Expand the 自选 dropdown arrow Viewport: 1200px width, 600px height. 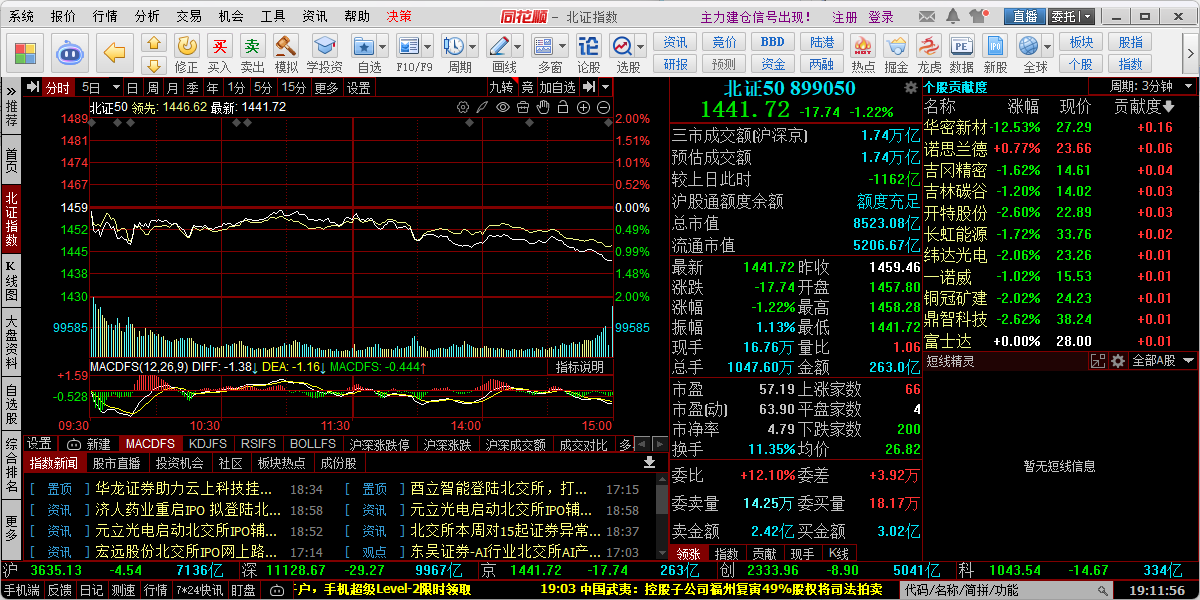(x=383, y=46)
